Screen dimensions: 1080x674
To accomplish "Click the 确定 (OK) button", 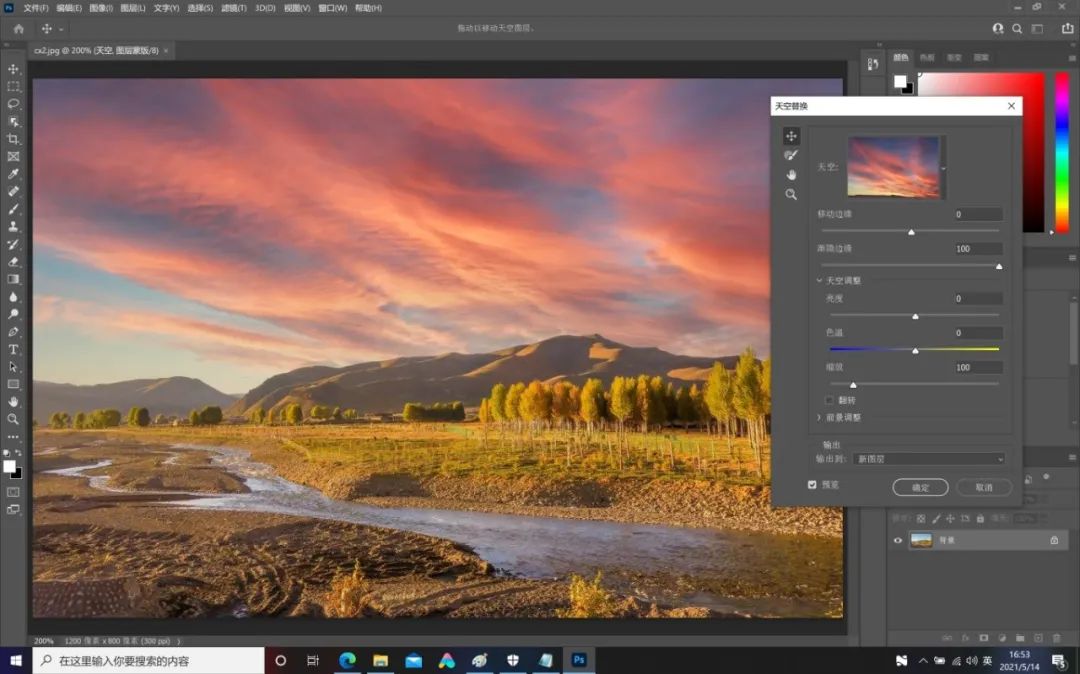I will (920, 487).
